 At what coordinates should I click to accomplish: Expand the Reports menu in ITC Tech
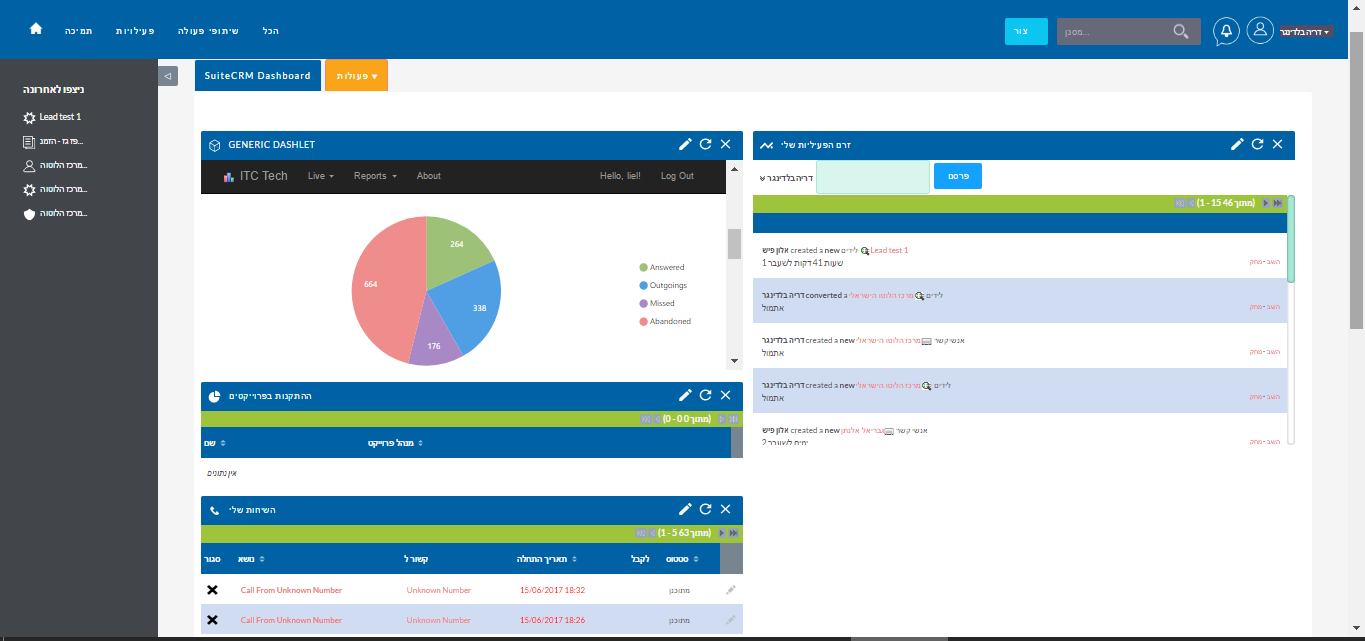375,176
